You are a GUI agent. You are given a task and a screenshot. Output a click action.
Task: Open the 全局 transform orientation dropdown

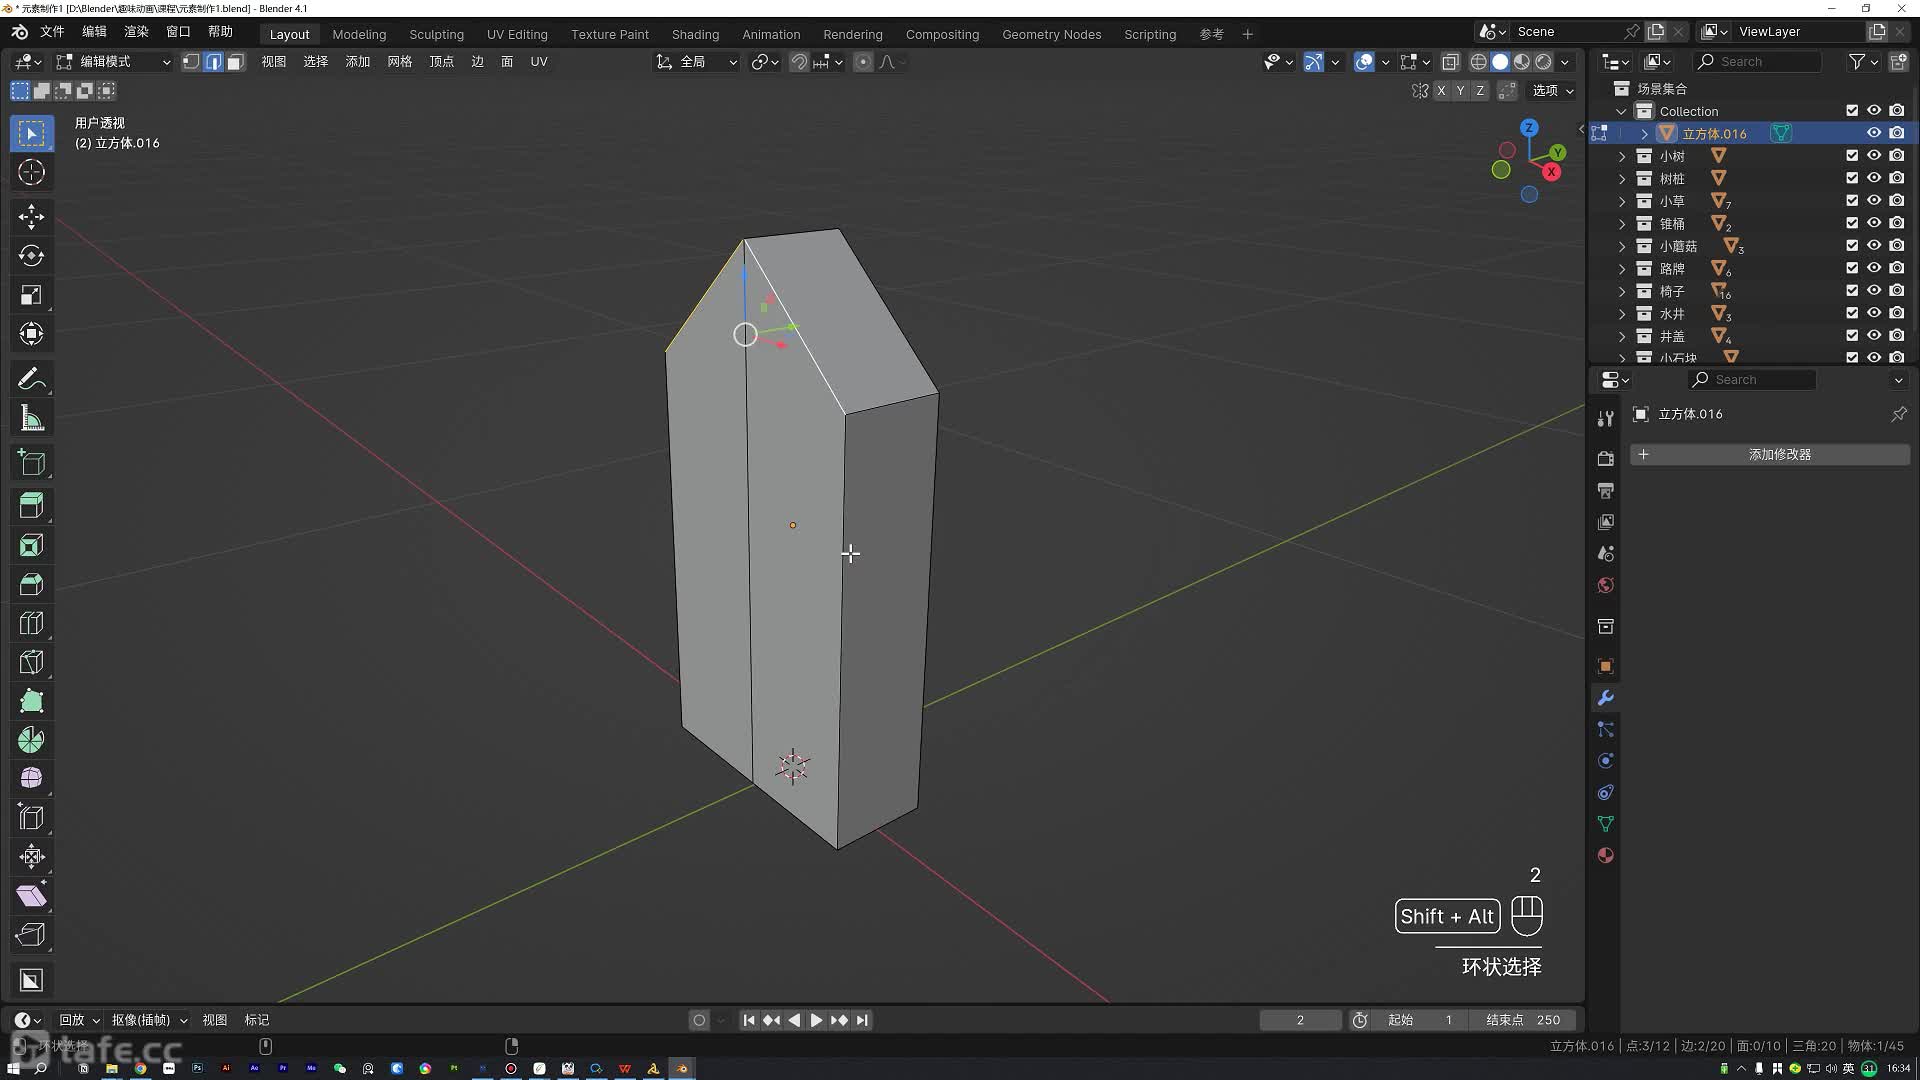[697, 62]
